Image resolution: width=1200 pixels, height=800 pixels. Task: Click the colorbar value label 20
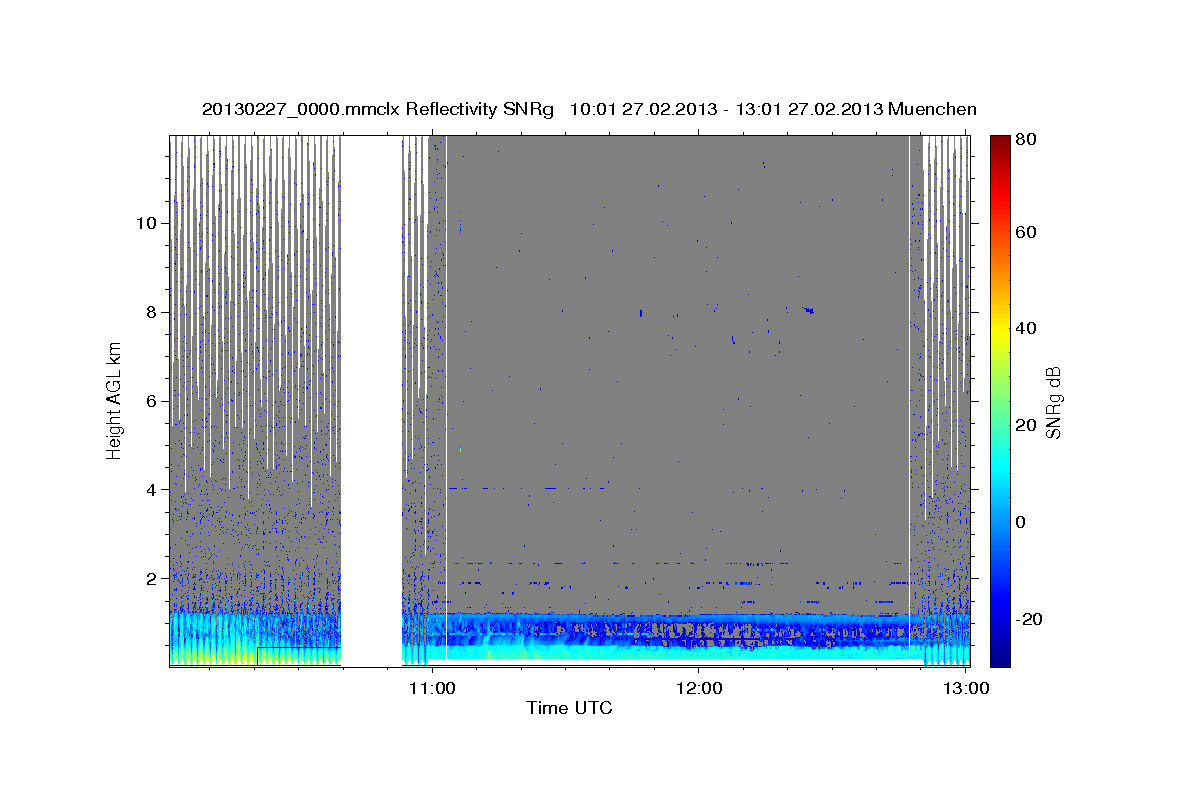point(1027,425)
